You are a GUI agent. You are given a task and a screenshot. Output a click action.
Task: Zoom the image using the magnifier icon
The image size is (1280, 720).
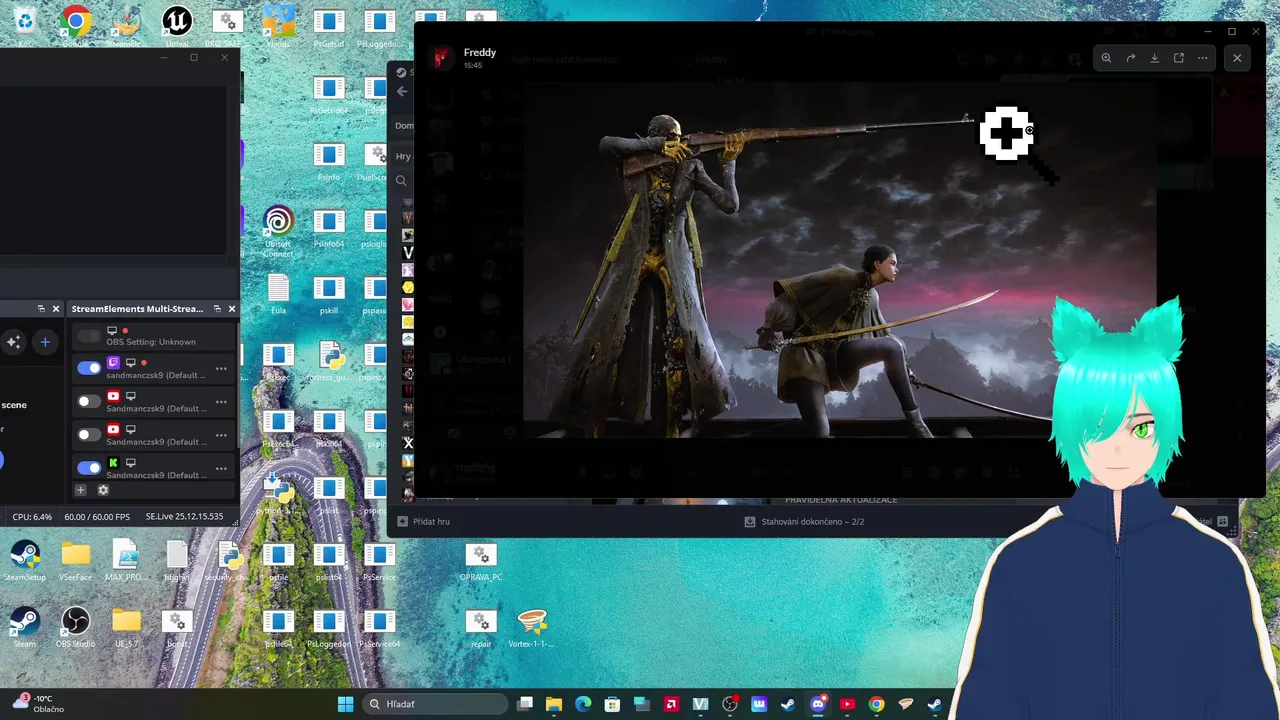point(1106,58)
